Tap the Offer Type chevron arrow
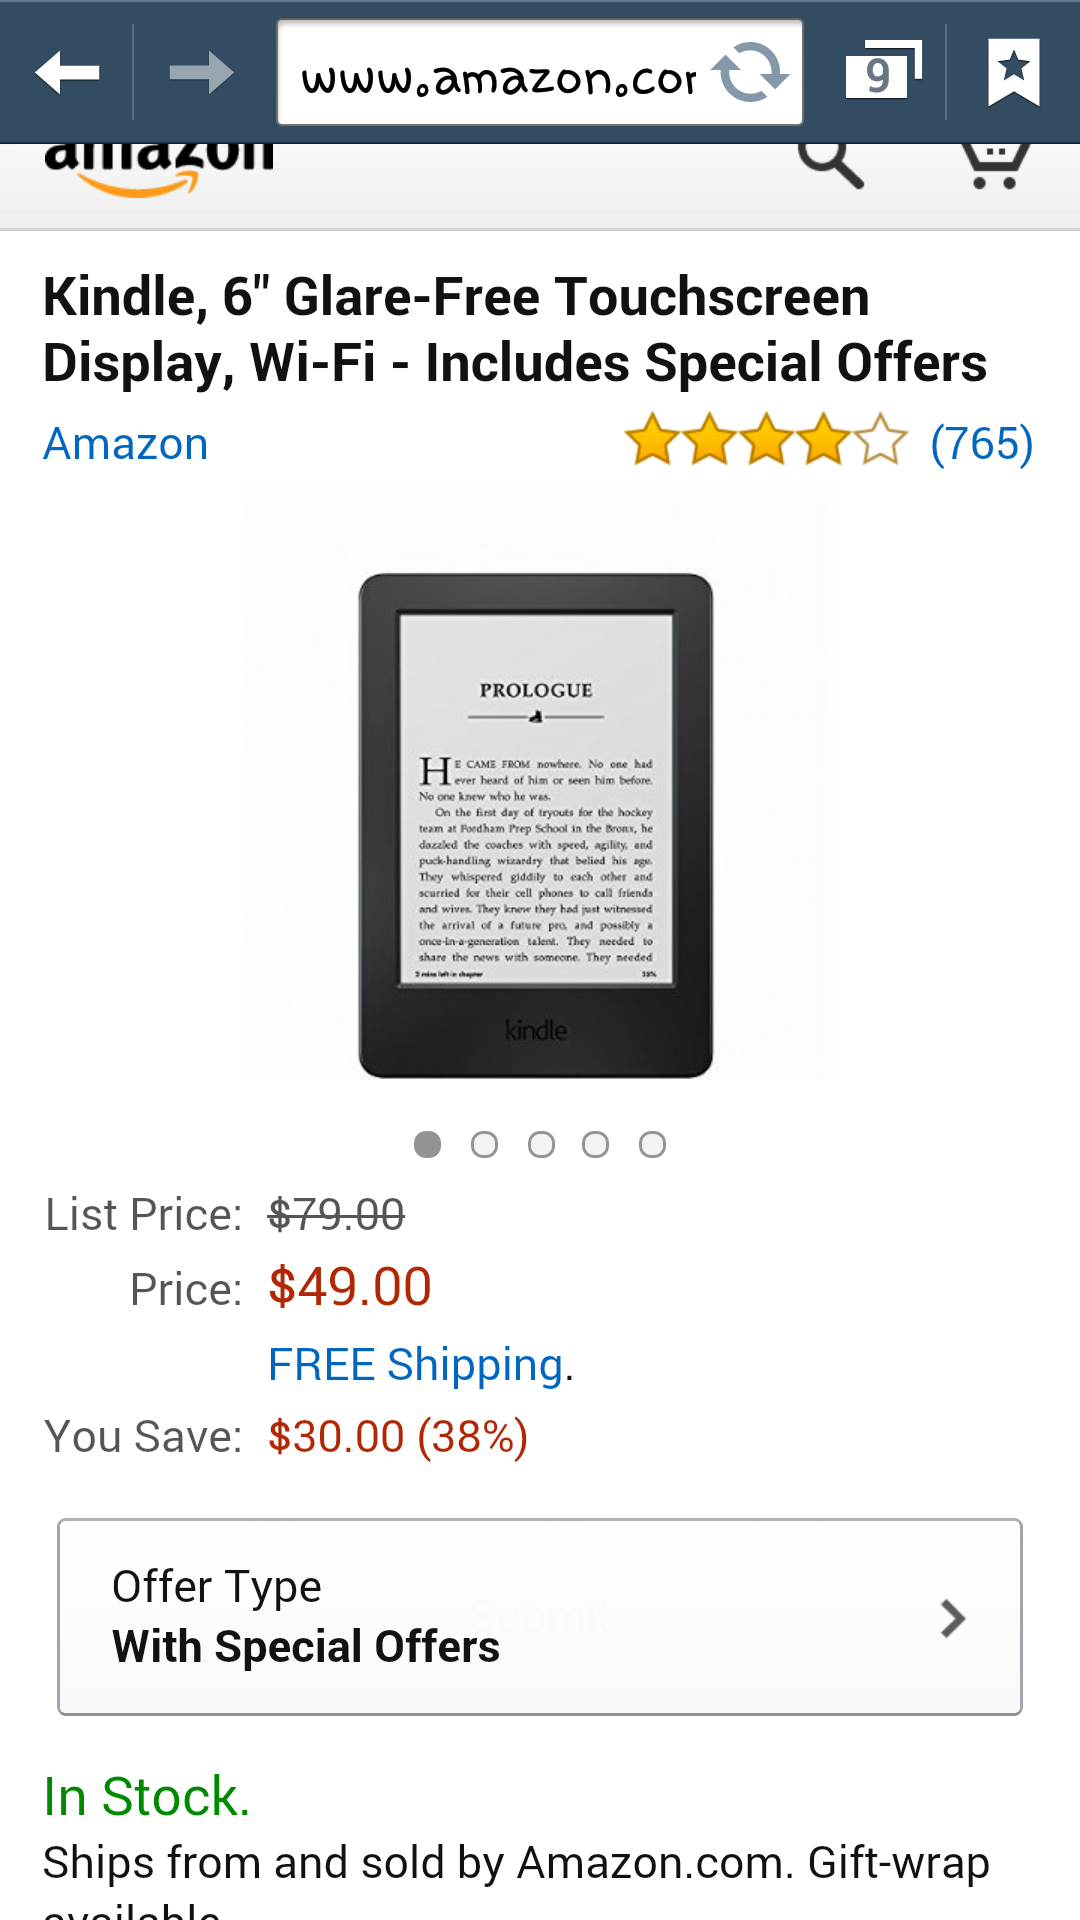Image resolution: width=1080 pixels, height=1920 pixels. coord(954,1618)
